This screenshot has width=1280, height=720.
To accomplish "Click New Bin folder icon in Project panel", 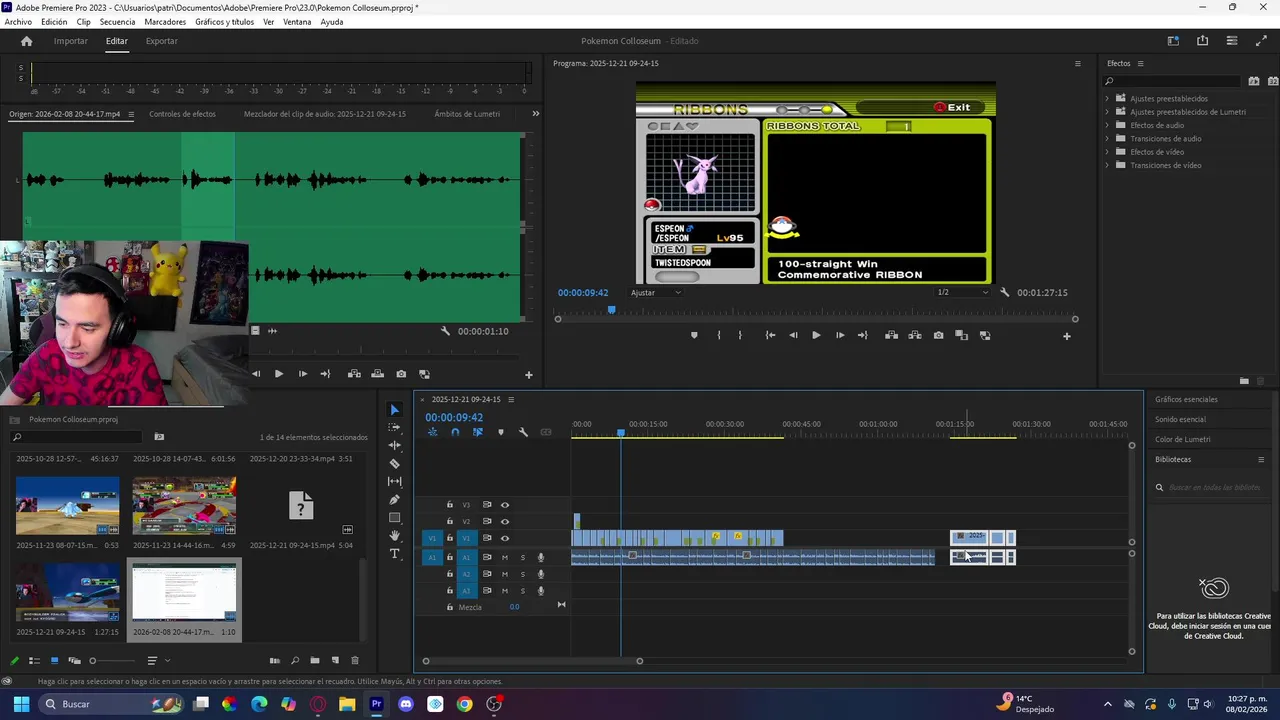I will tap(315, 660).
